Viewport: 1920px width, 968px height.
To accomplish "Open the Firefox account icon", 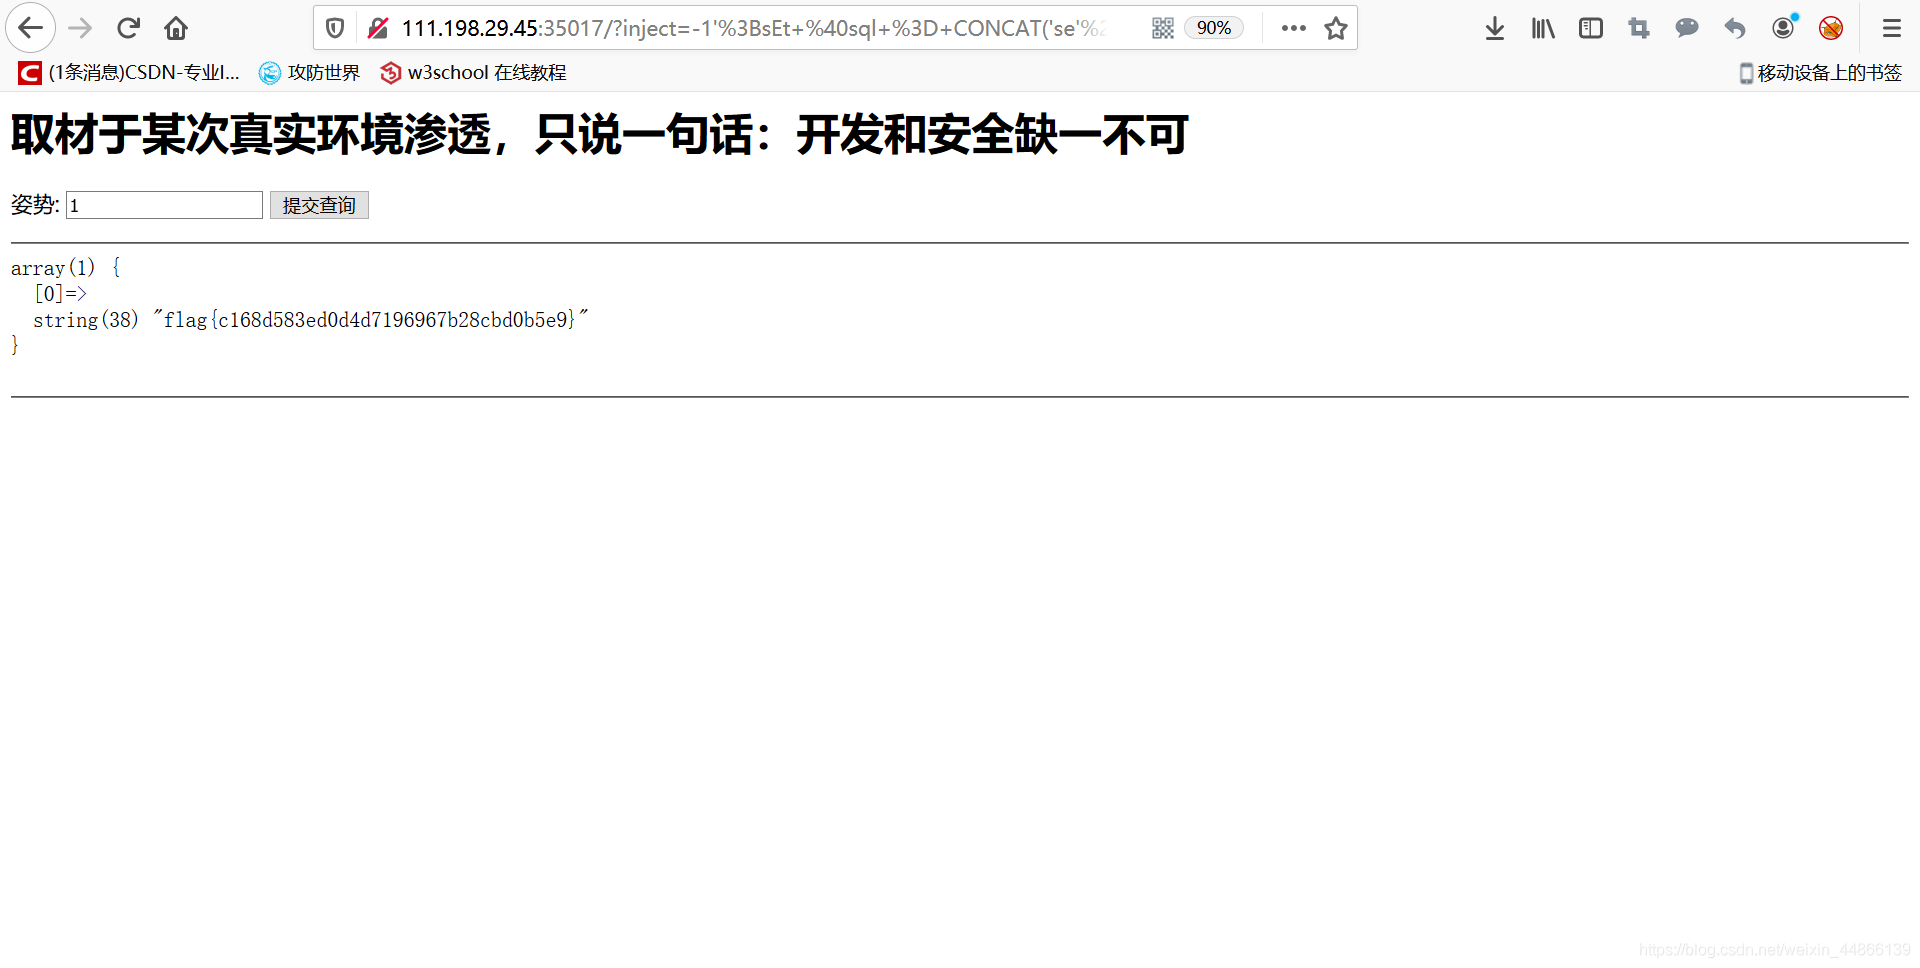I will tap(1783, 28).
